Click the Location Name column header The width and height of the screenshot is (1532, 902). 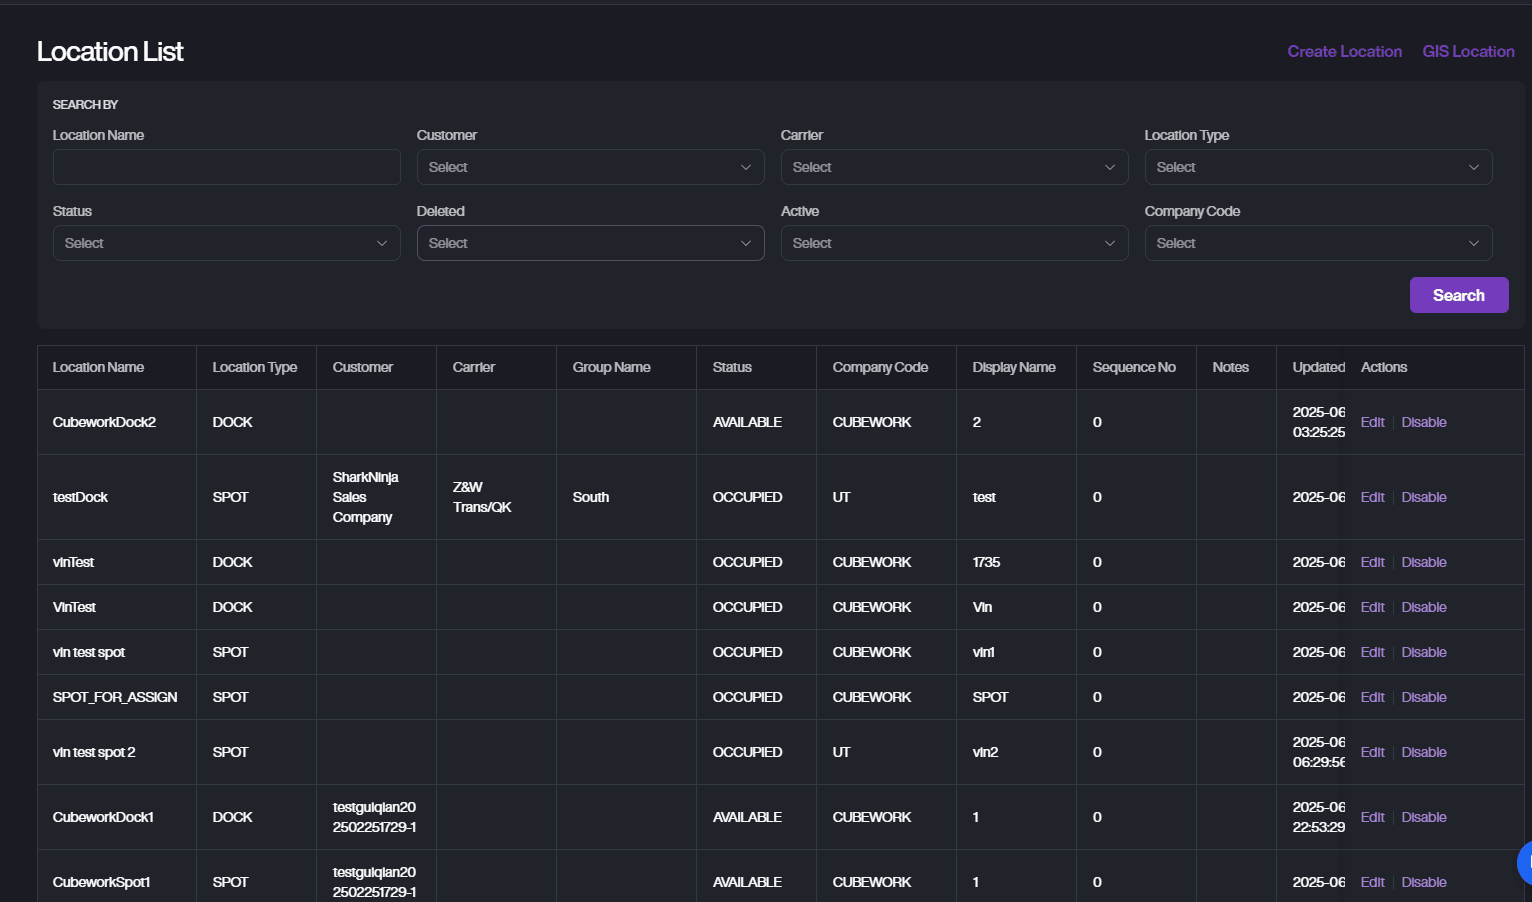[98, 367]
